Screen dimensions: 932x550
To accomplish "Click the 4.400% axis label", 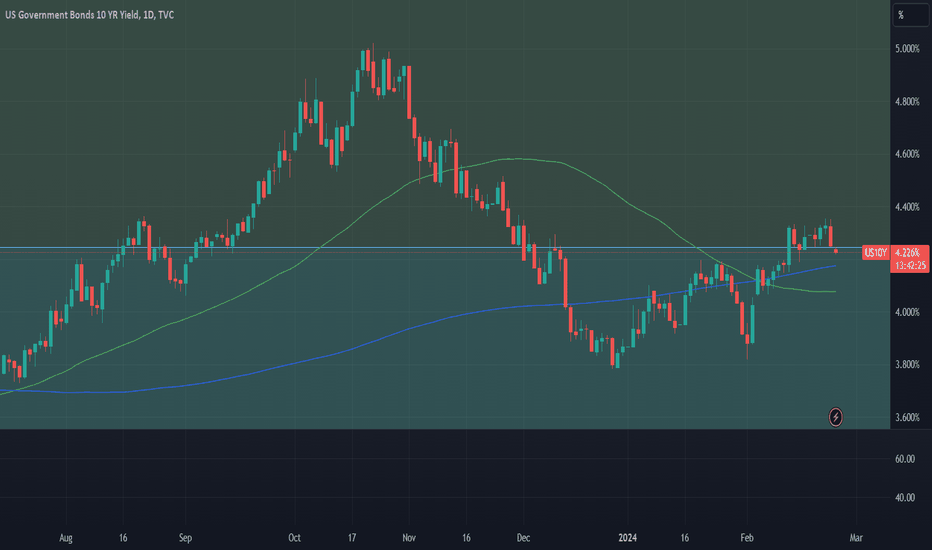I will [907, 207].
